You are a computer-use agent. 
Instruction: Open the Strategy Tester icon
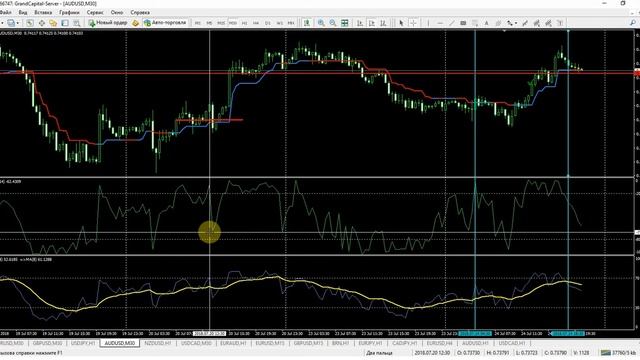click(76, 23)
